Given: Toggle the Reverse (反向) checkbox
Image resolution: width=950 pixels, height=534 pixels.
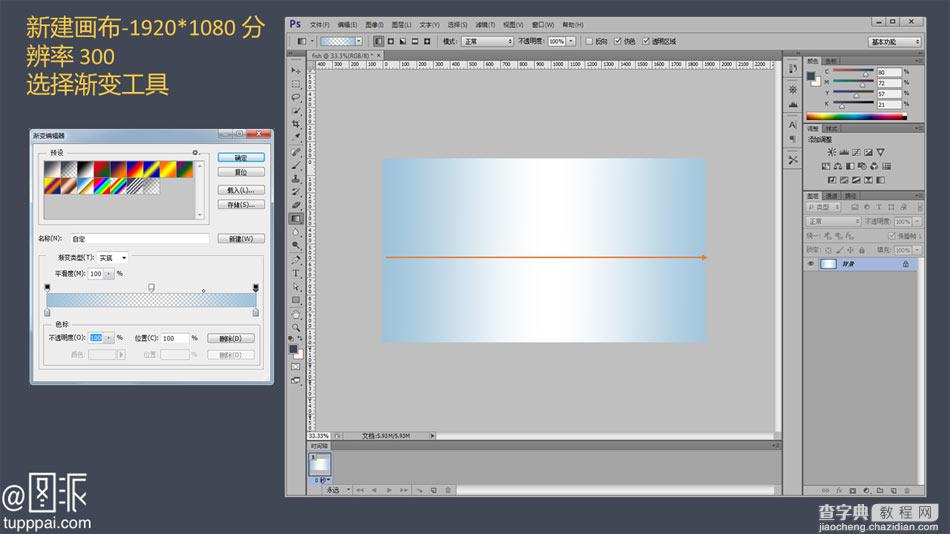Looking at the screenshot, I should [589, 41].
